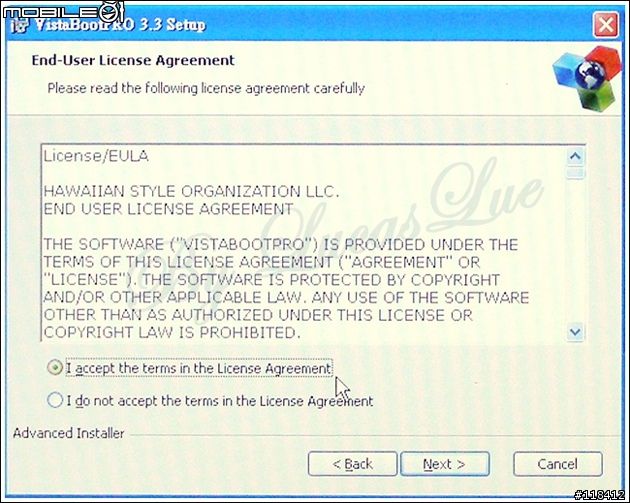Select "I accept the terms" radio button
The image size is (630, 503).
55,367
